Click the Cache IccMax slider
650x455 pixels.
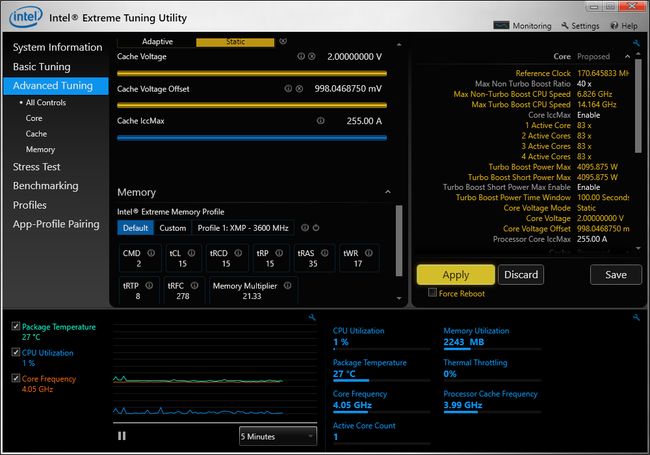(252, 138)
